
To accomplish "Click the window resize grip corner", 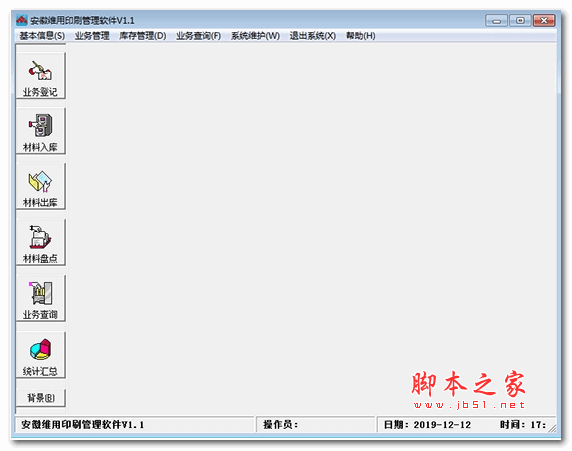I will tap(552, 428).
